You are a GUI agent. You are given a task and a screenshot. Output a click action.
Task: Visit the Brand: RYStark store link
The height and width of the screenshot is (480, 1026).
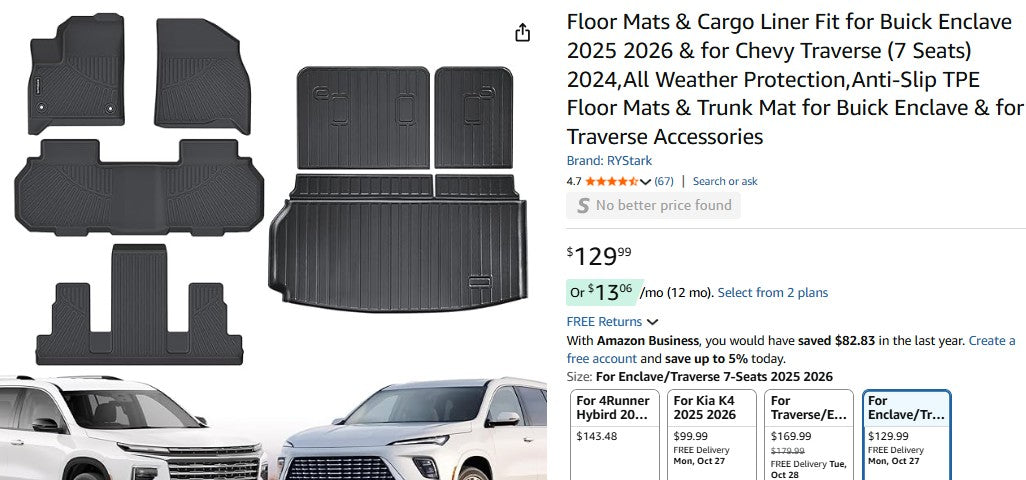point(609,161)
